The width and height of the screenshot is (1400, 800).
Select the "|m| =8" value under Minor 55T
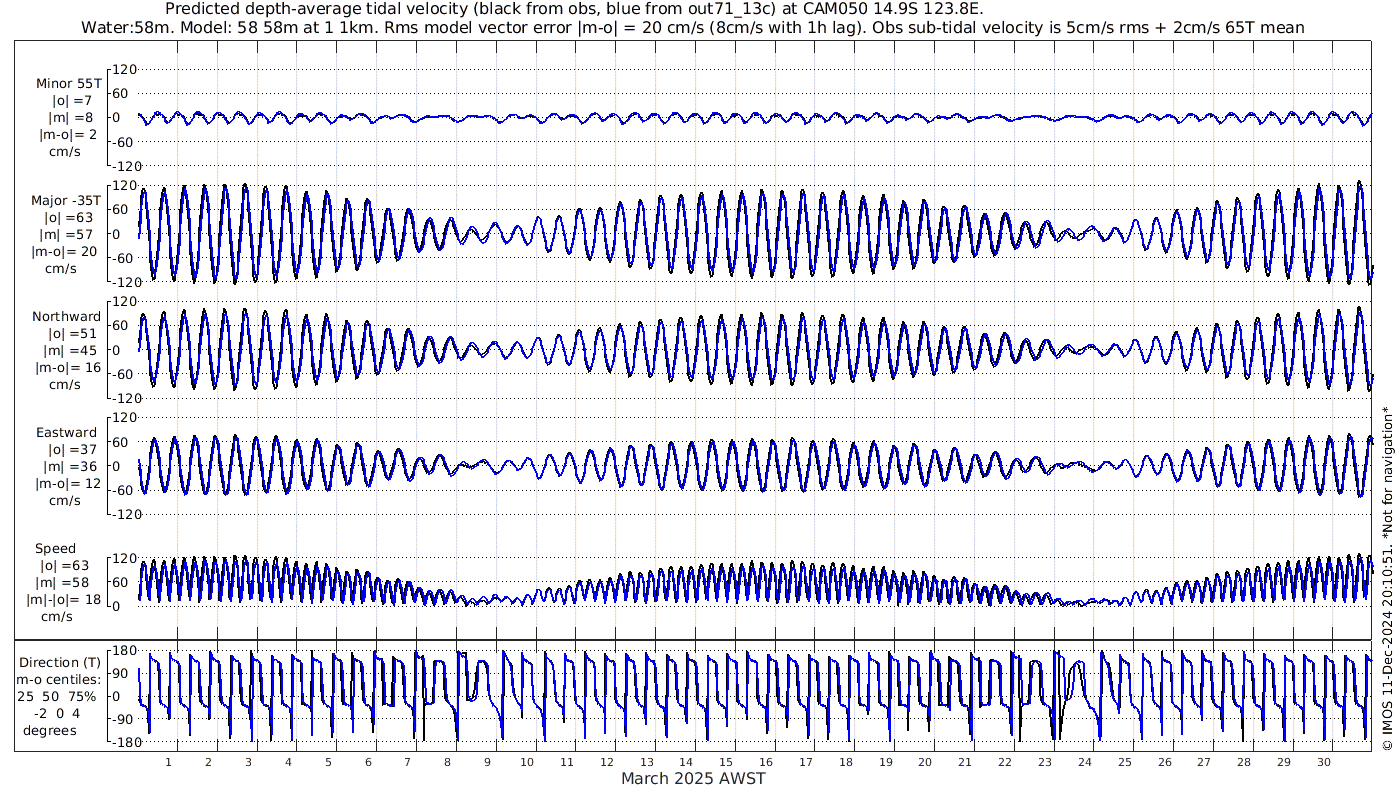click(71, 117)
